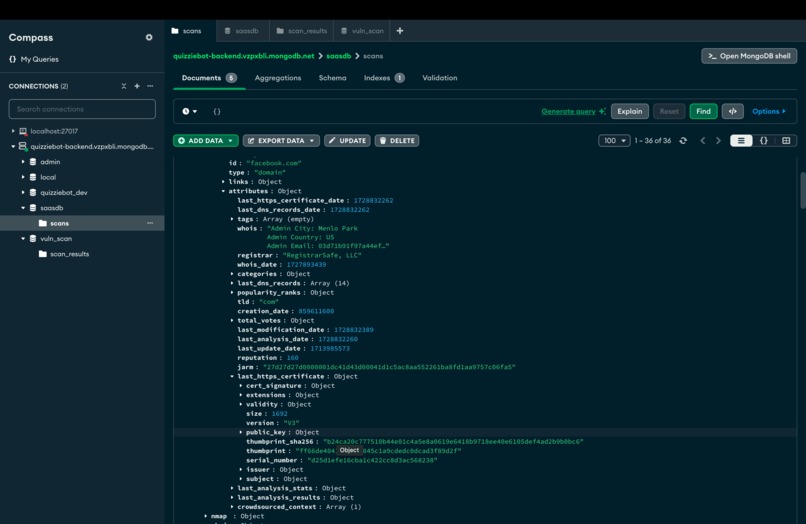Switch to the vuln_scan workspace tab

coord(362,31)
